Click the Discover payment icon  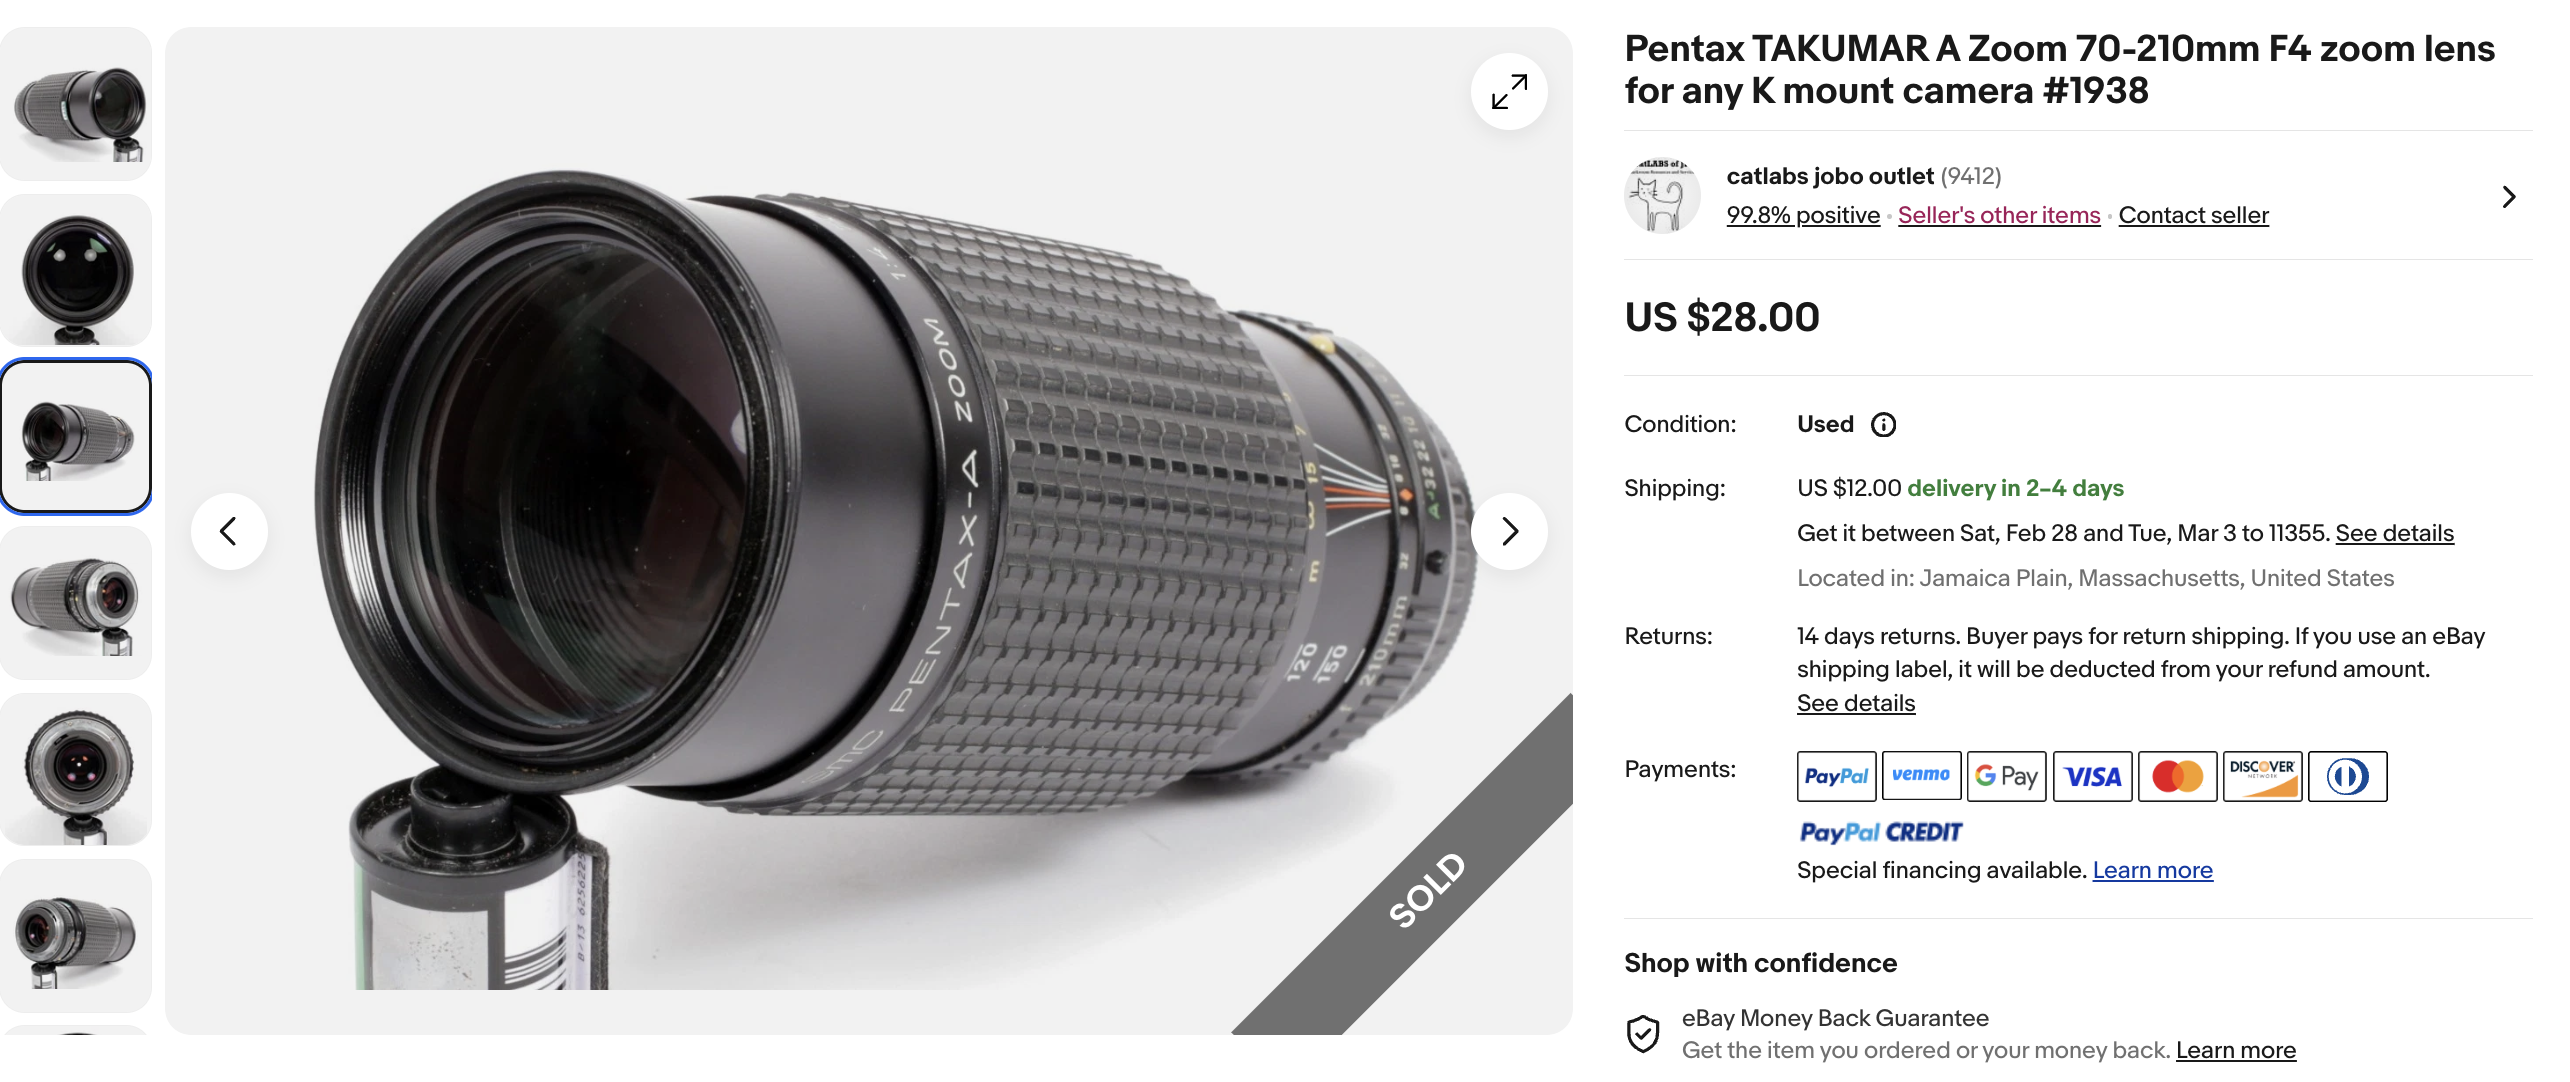[x=2262, y=776]
